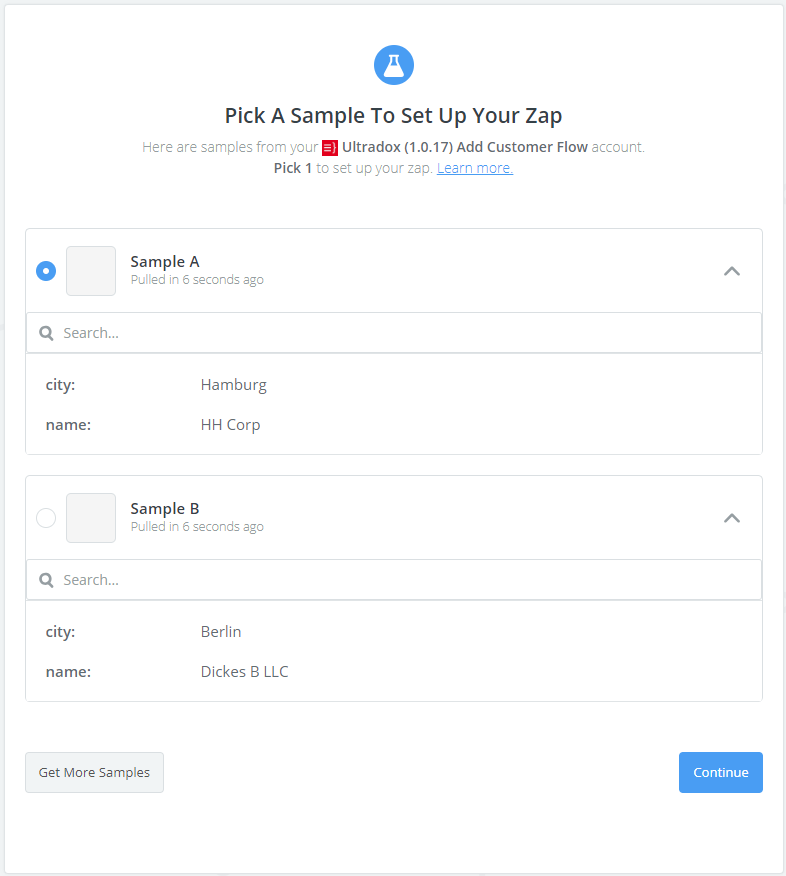Viewport: 786px width, 876px height.
Task: Click Sample A search magnifier icon
Action: (x=46, y=333)
